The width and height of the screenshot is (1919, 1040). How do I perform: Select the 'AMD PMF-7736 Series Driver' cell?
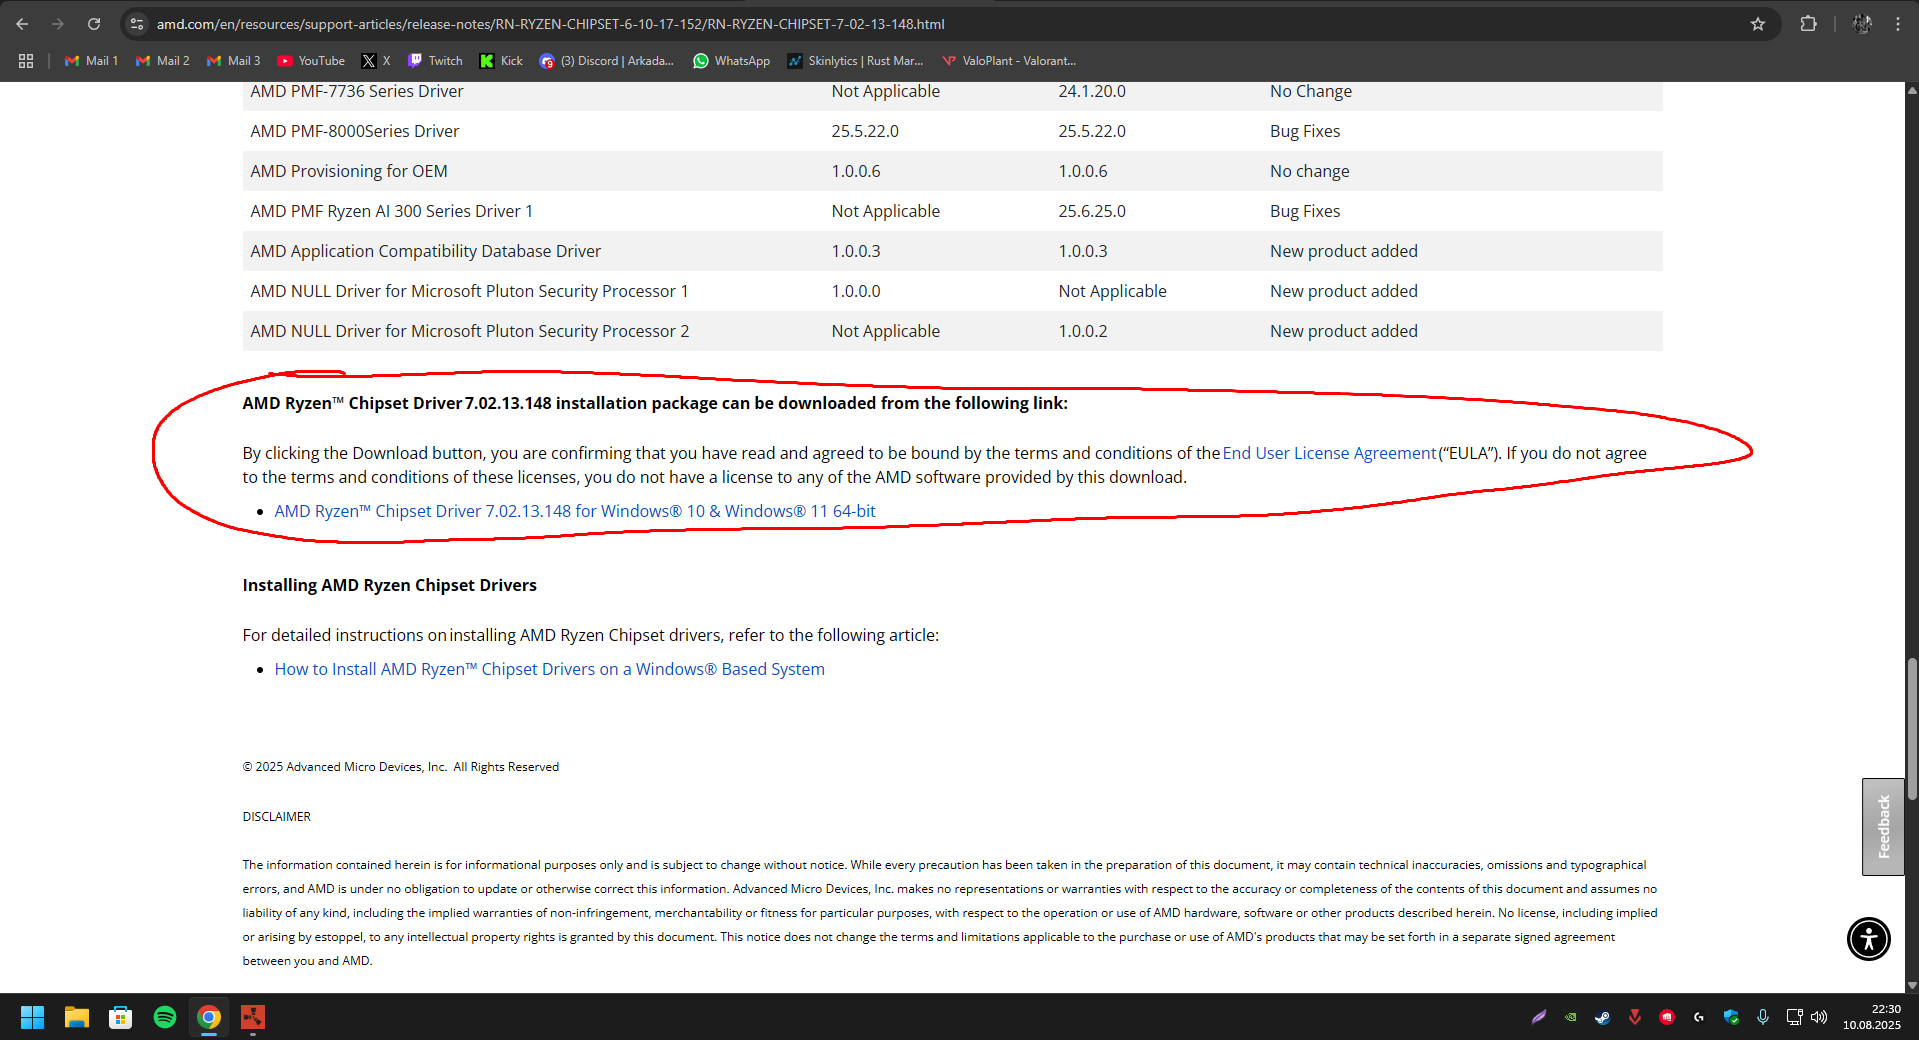(357, 91)
